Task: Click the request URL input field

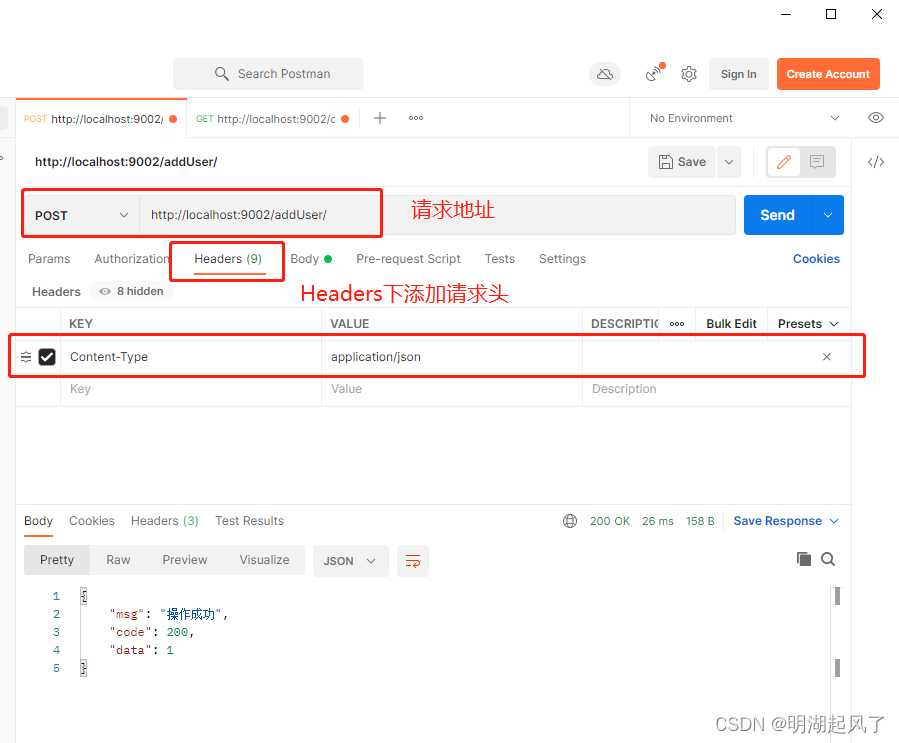Action: (437, 215)
